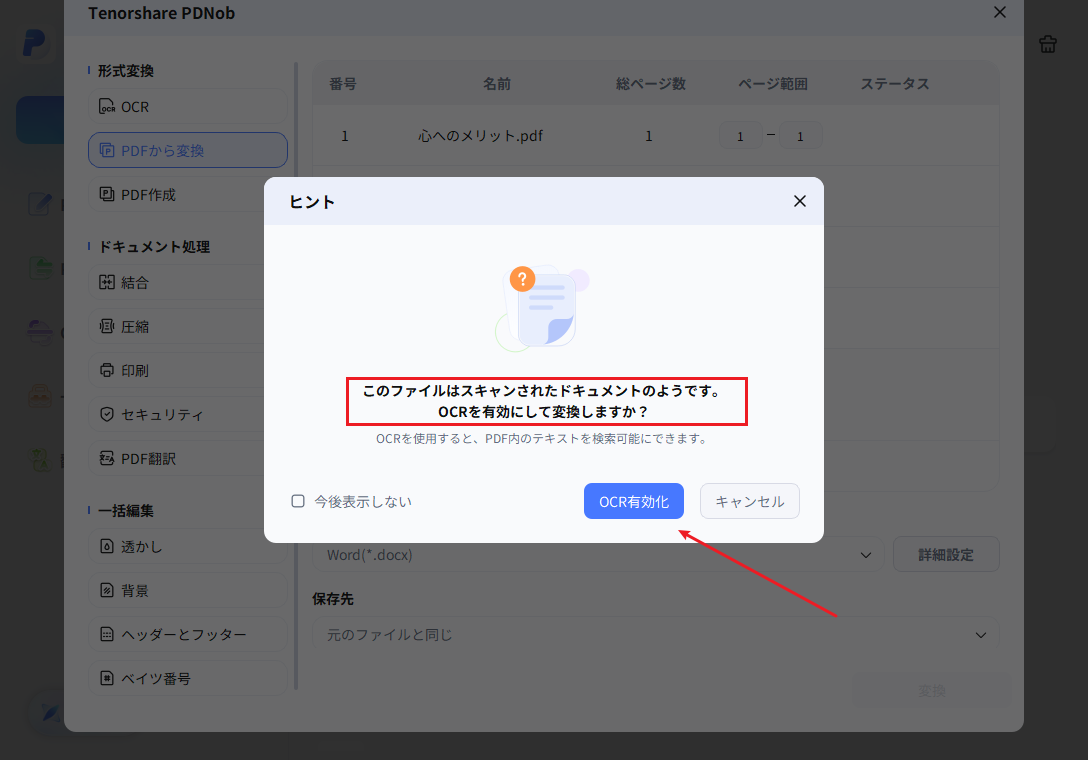The width and height of the screenshot is (1088, 760).
Task: Click the PDF翻訳 translate icon
Action: [107, 459]
